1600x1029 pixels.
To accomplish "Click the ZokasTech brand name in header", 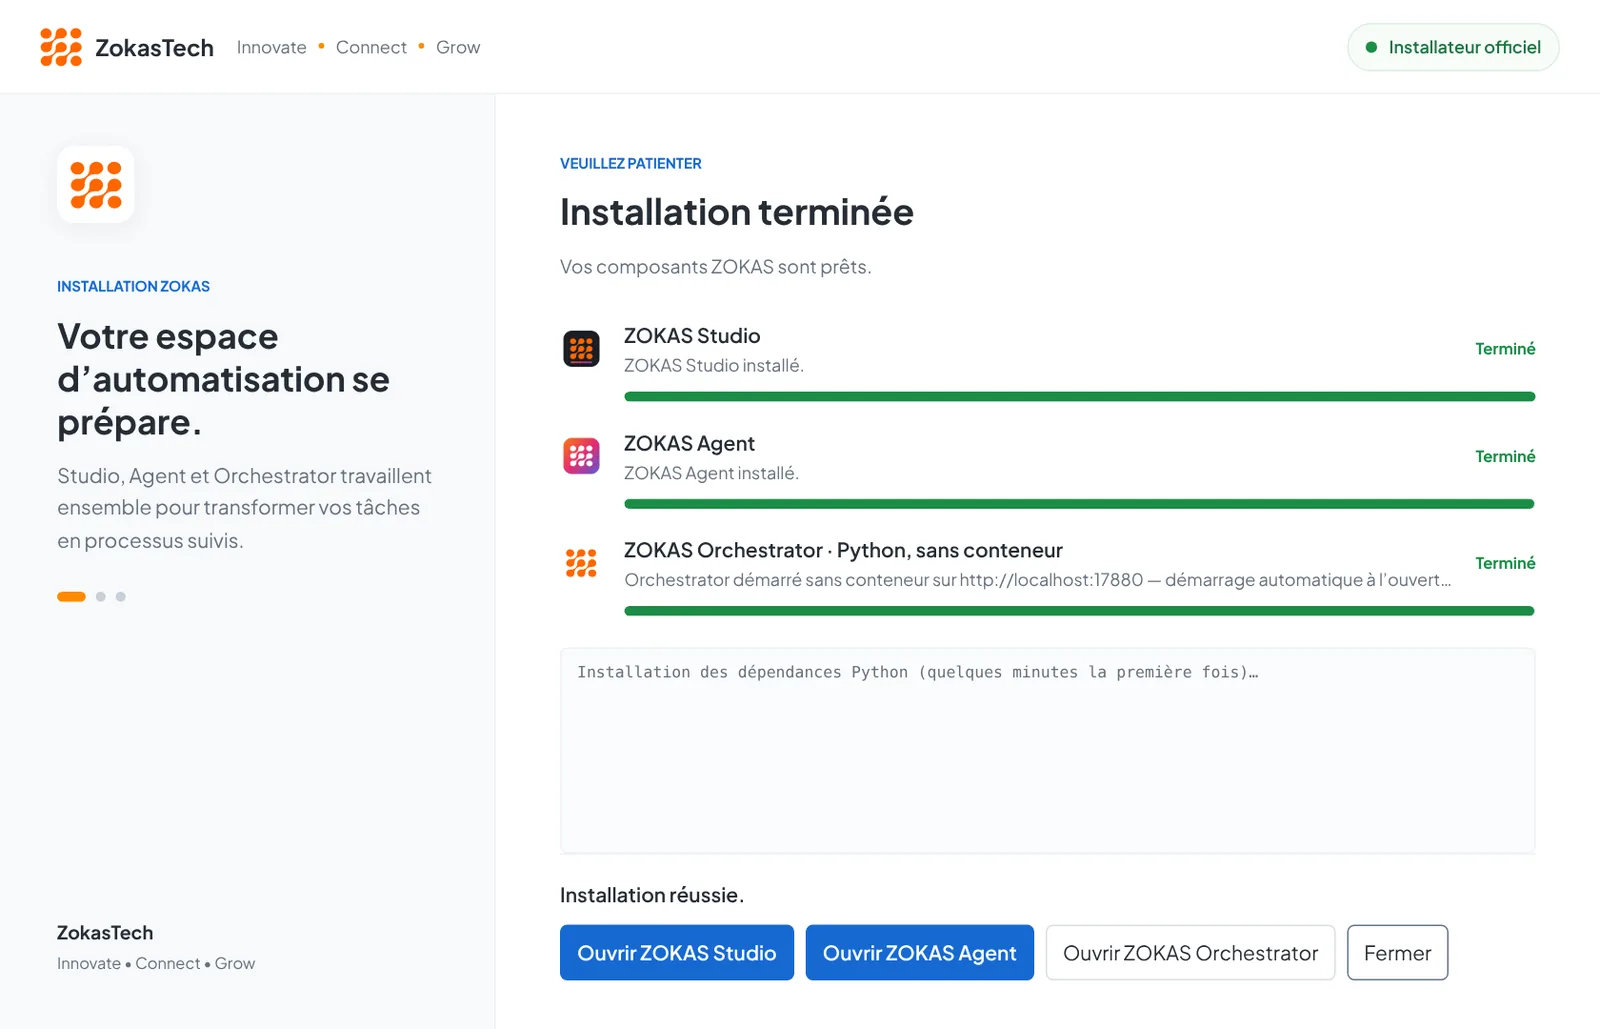I will (x=154, y=48).
